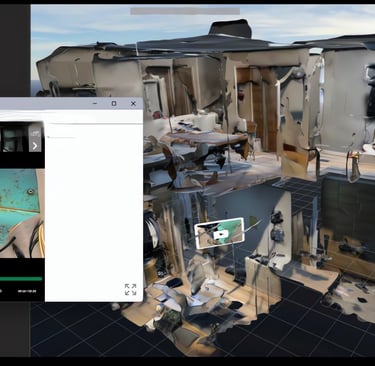Click the chimney on the scanned roof
Screen dimensions: 375x366
point(231,29)
